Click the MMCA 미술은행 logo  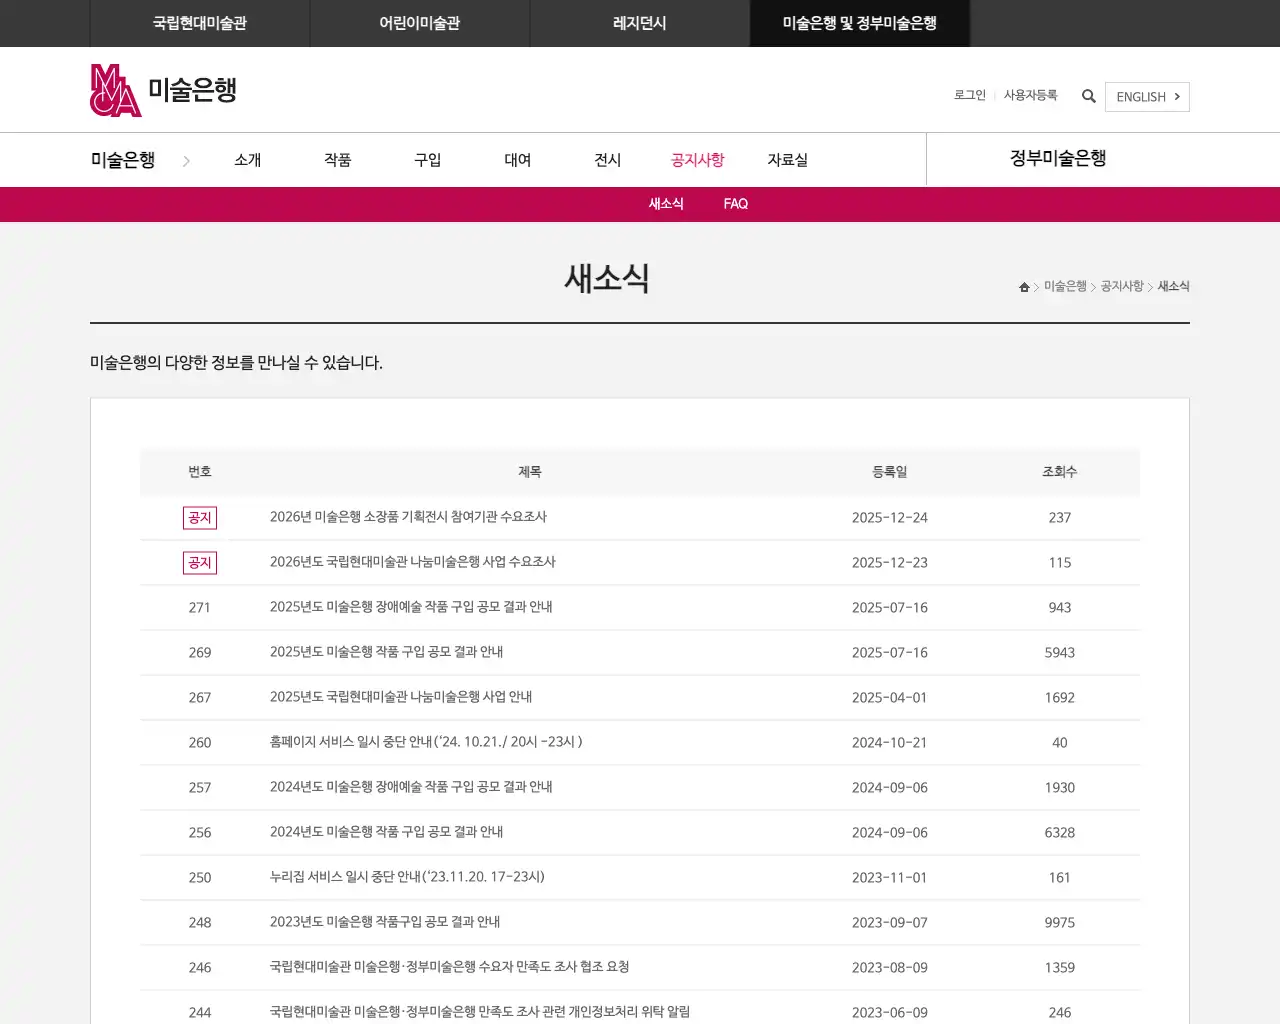[164, 90]
